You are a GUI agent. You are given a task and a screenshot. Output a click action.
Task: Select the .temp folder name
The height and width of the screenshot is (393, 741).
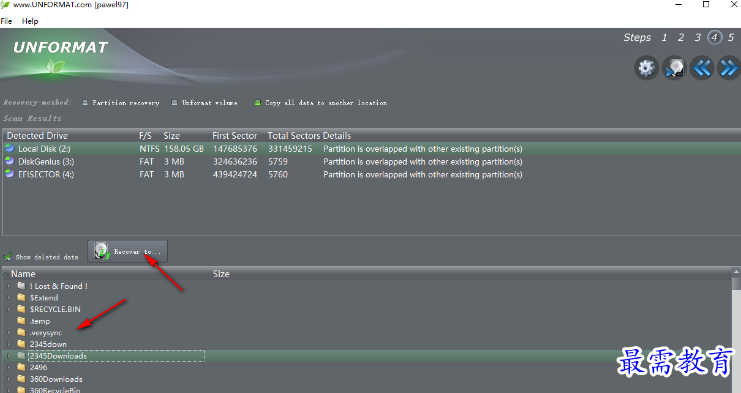(40, 321)
